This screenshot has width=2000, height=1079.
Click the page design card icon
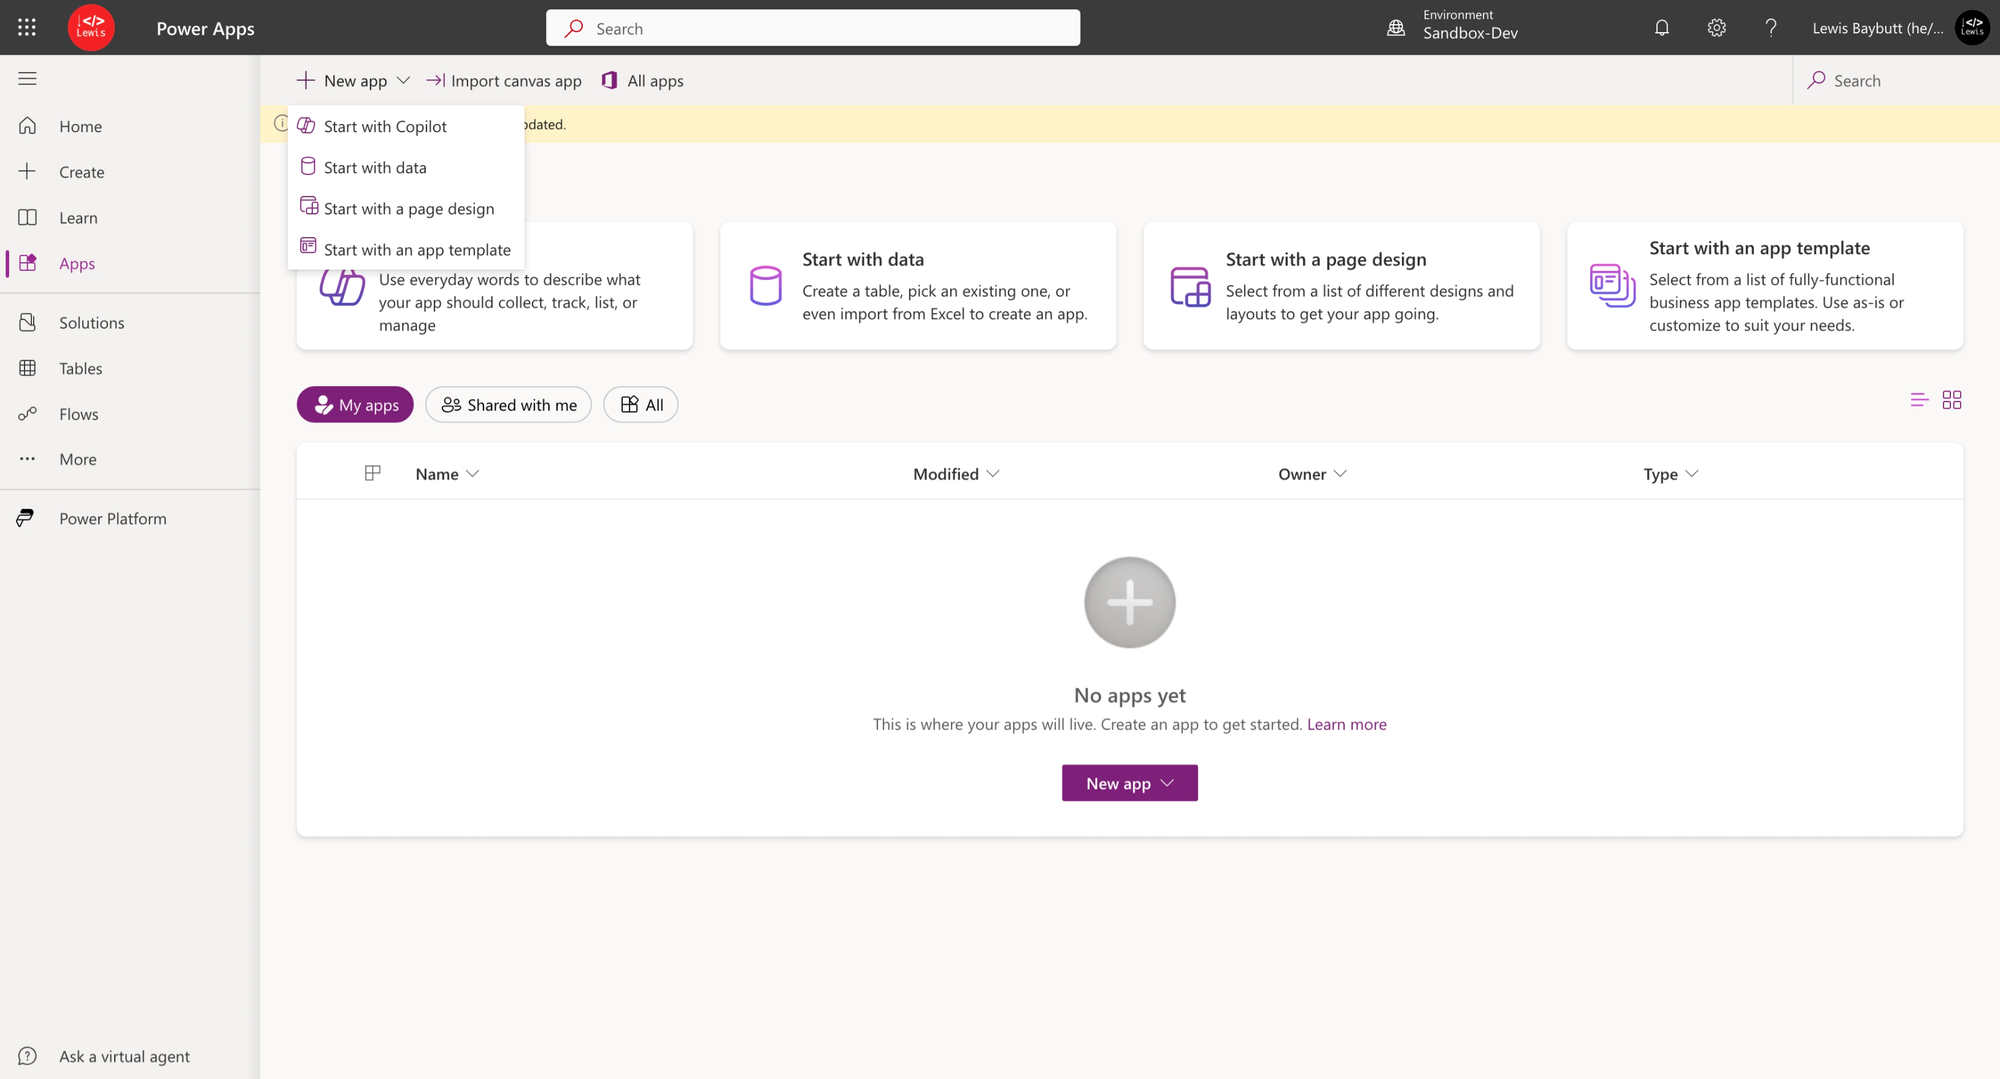click(1190, 286)
